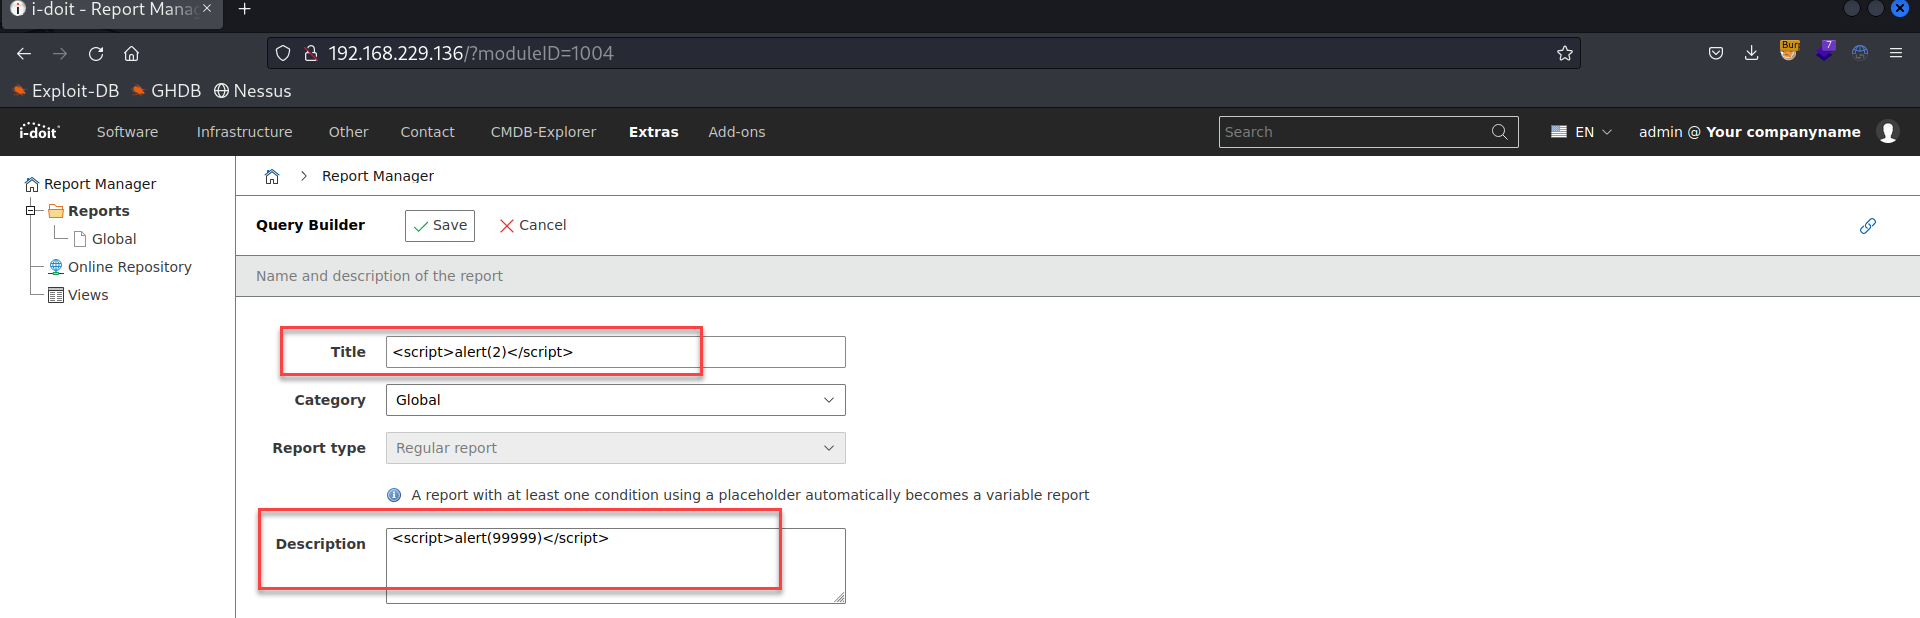Click the search magnifier icon
Image resolution: width=1920 pixels, height=618 pixels.
tap(1499, 132)
